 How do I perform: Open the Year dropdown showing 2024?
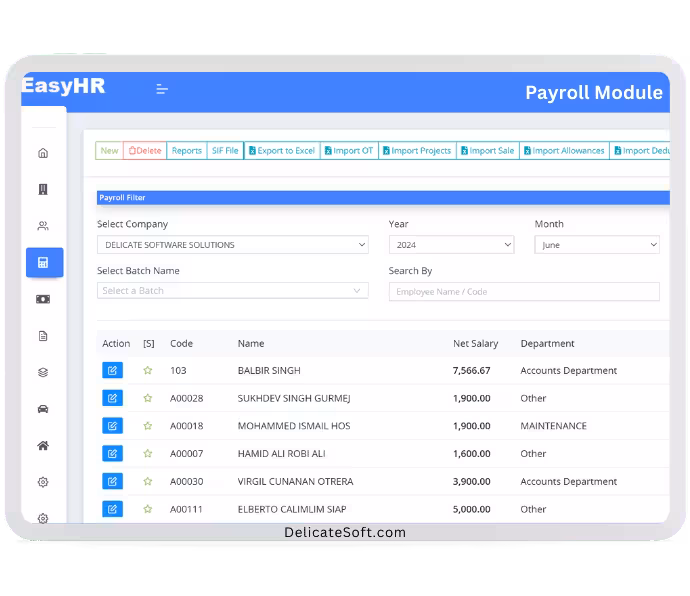pyautogui.click(x=451, y=245)
